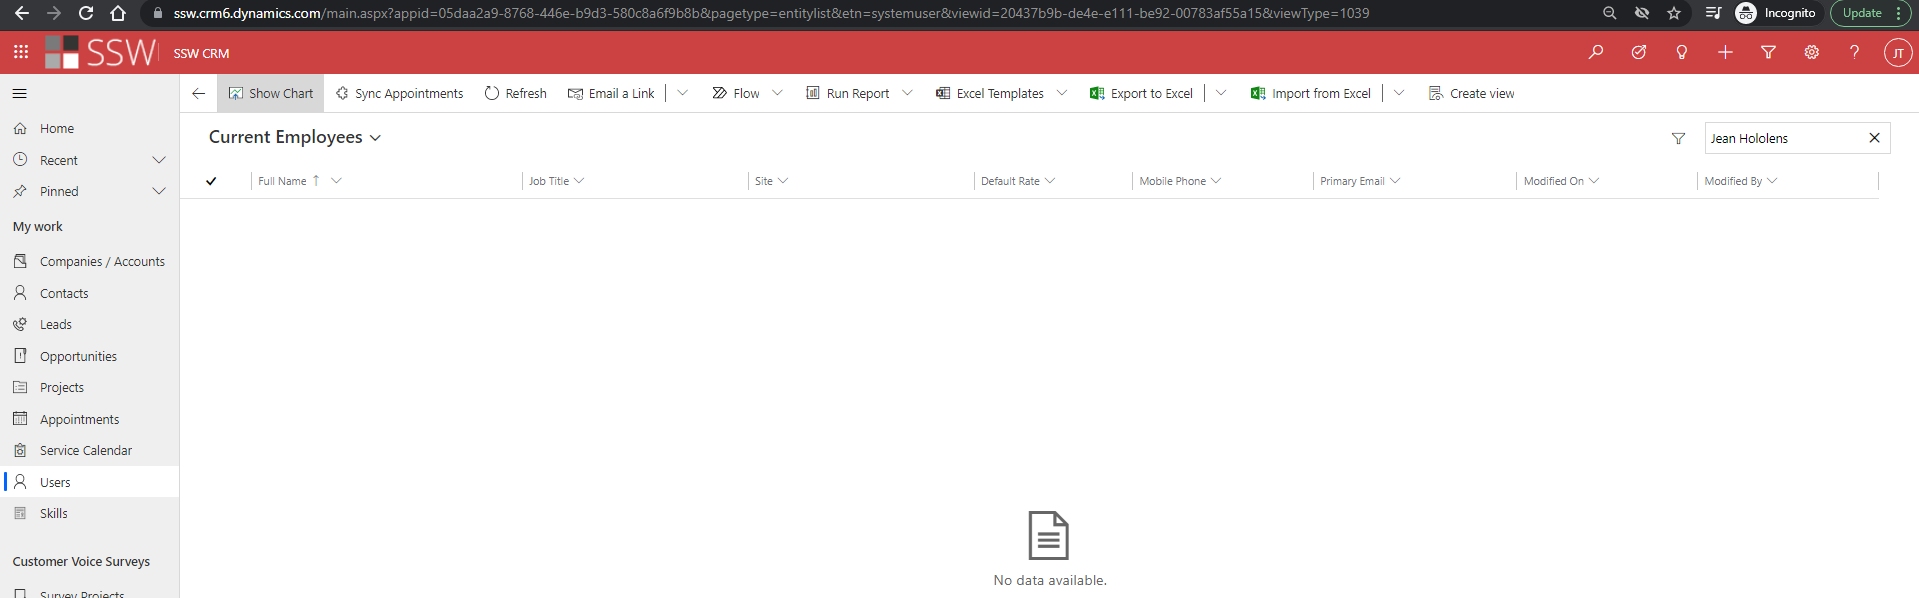The width and height of the screenshot is (1919, 598).
Task: Click the Refresh button
Action: pyautogui.click(x=516, y=93)
